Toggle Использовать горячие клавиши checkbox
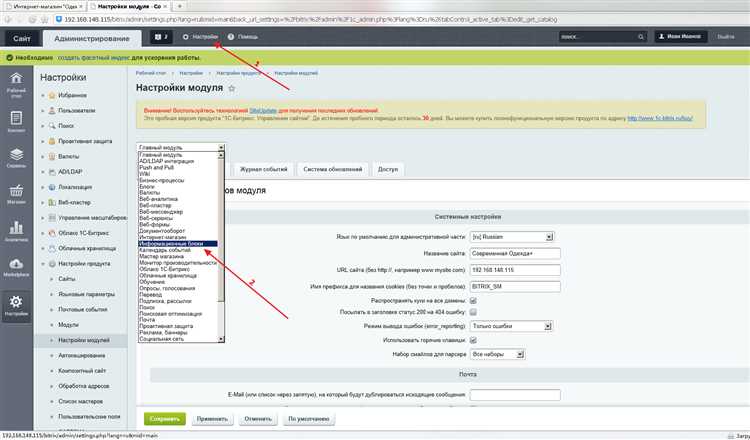The image size is (750, 440). [x=473, y=340]
